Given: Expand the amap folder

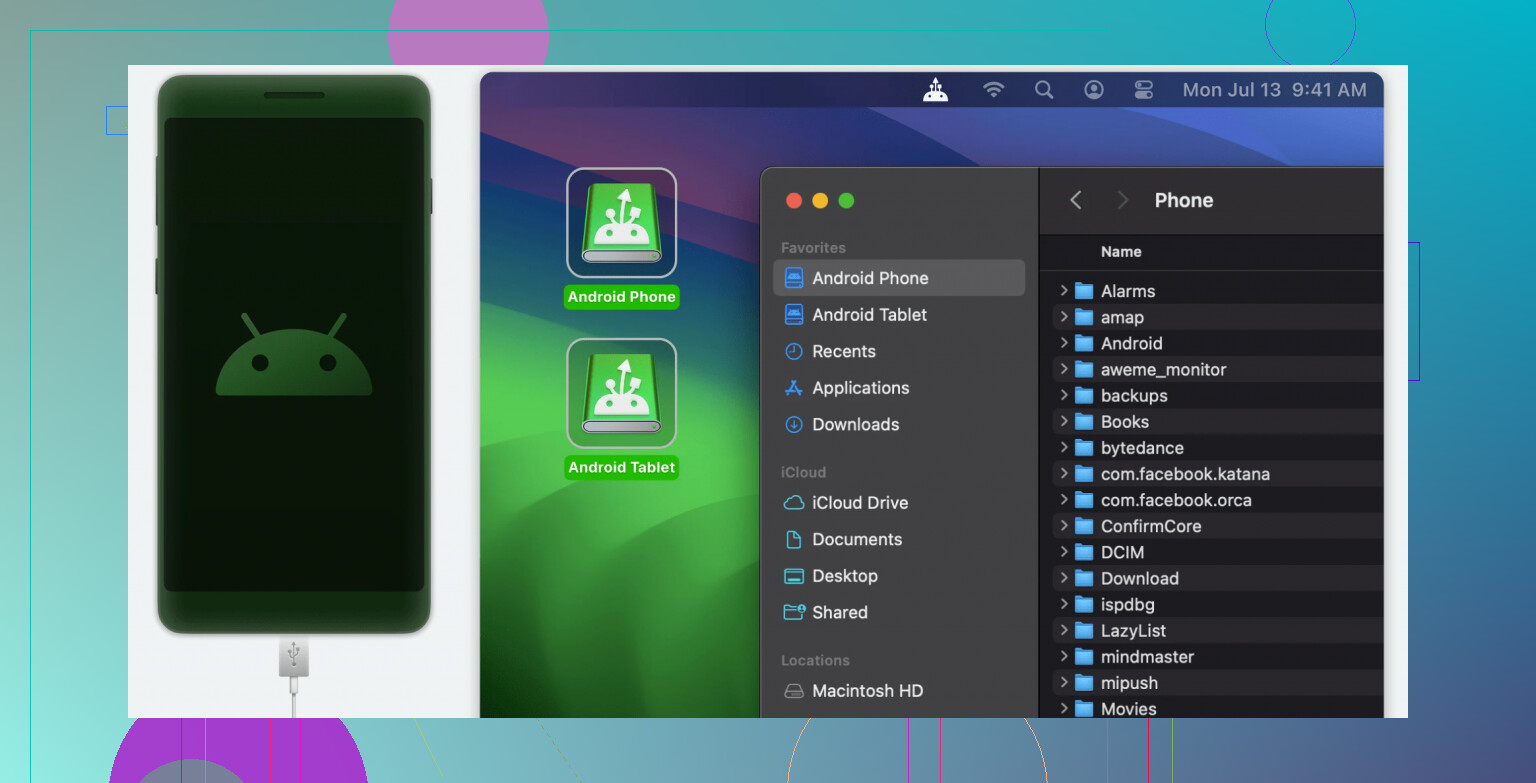Looking at the screenshot, I should coord(1064,317).
